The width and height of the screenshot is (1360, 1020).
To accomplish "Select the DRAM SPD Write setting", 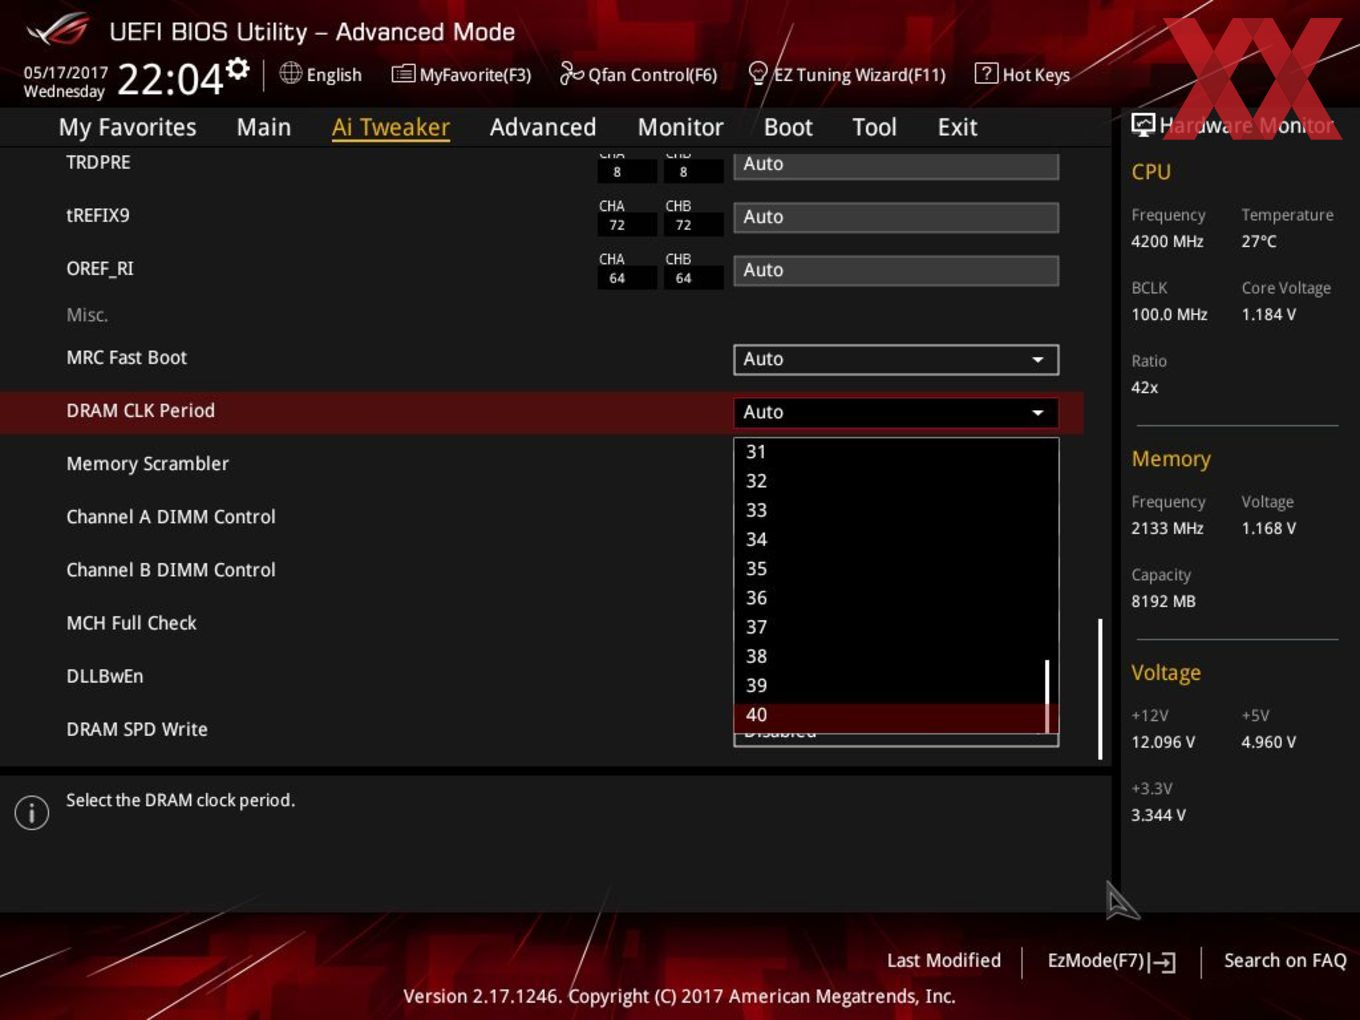I will tap(136, 729).
